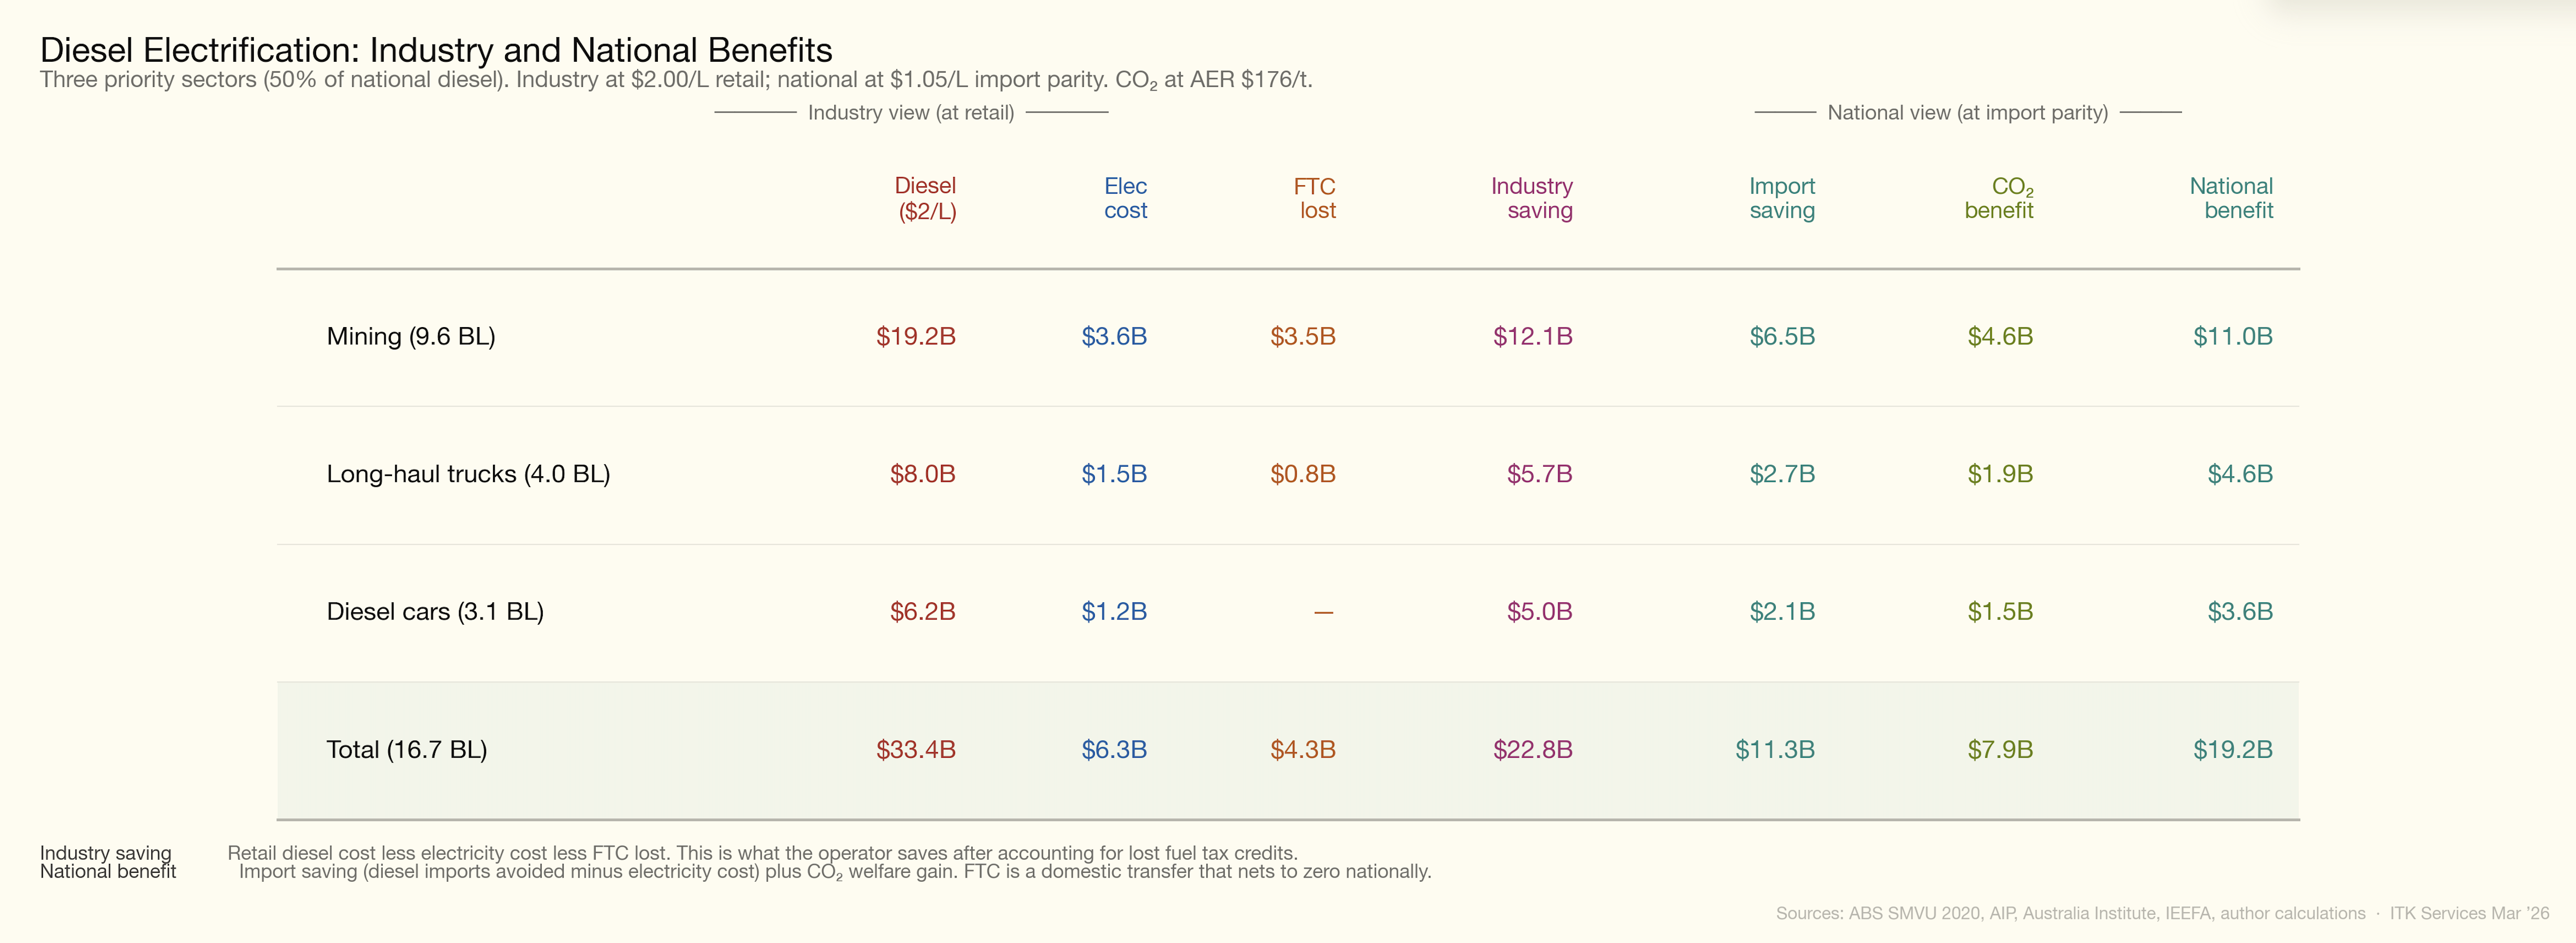Image resolution: width=2576 pixels, height=943 pixels.
Task: Click the FTC lost column header
Action: pos(1314,198)
